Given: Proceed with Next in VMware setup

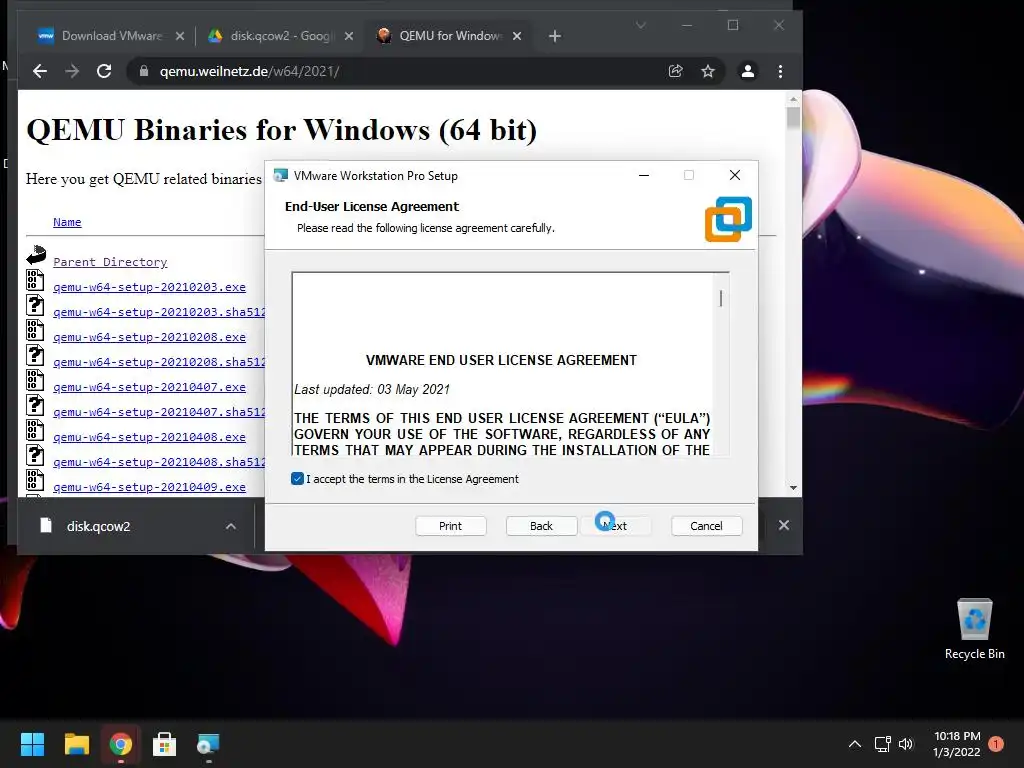Looking at the screenshot, I should point(616,526).
